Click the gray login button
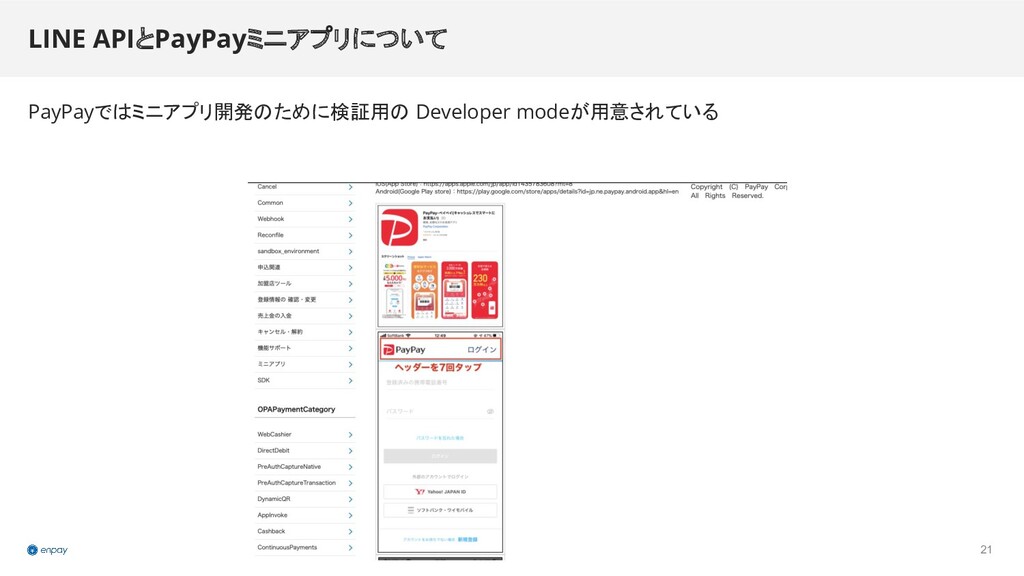This screenshot has width=1024, height=576. pos(440,456)
